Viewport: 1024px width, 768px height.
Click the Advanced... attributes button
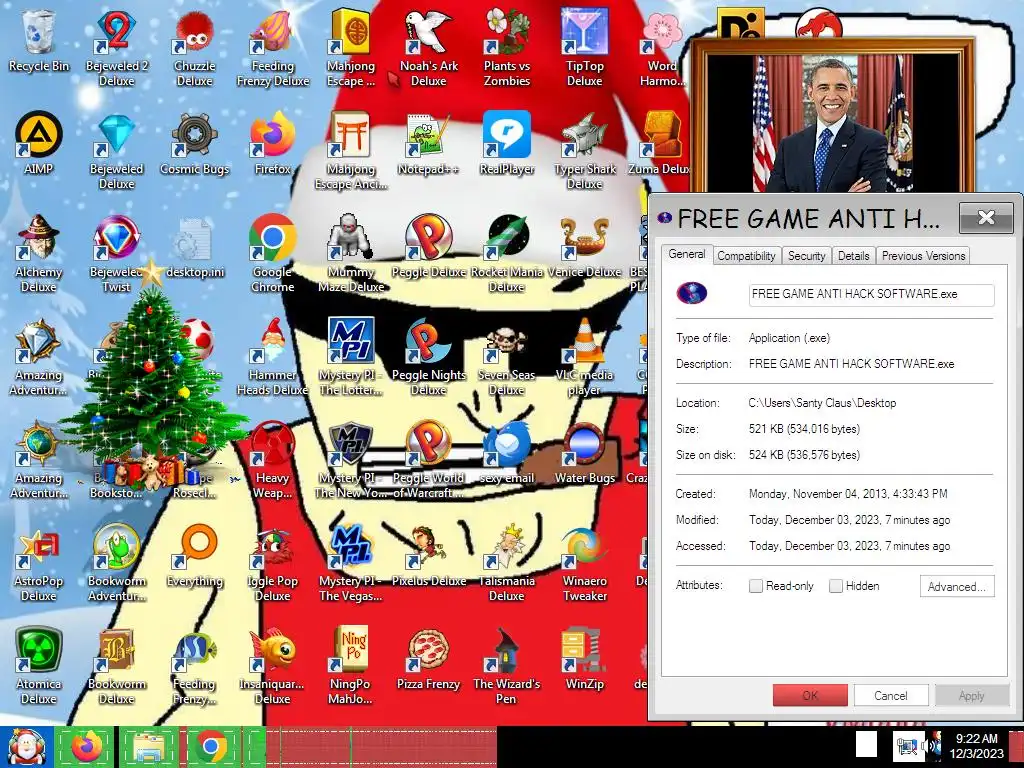click(957, 586)
